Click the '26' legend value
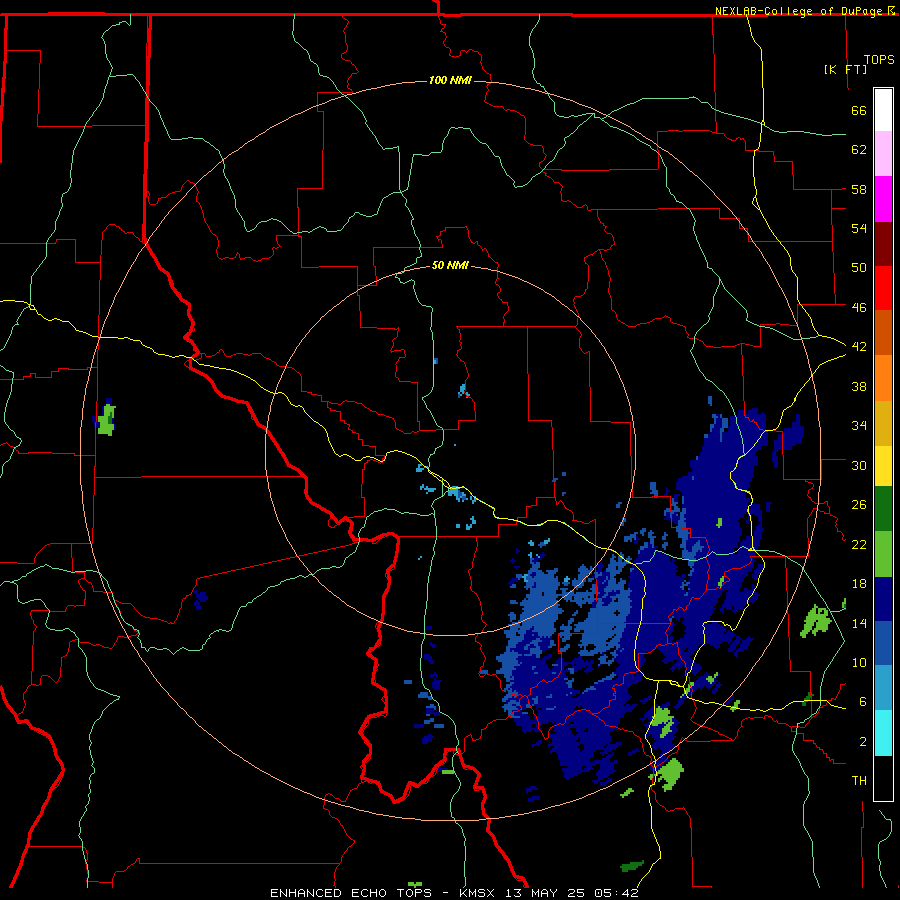Image resolution: width=900 pixels, height=900 pixels. pos(859,505)
